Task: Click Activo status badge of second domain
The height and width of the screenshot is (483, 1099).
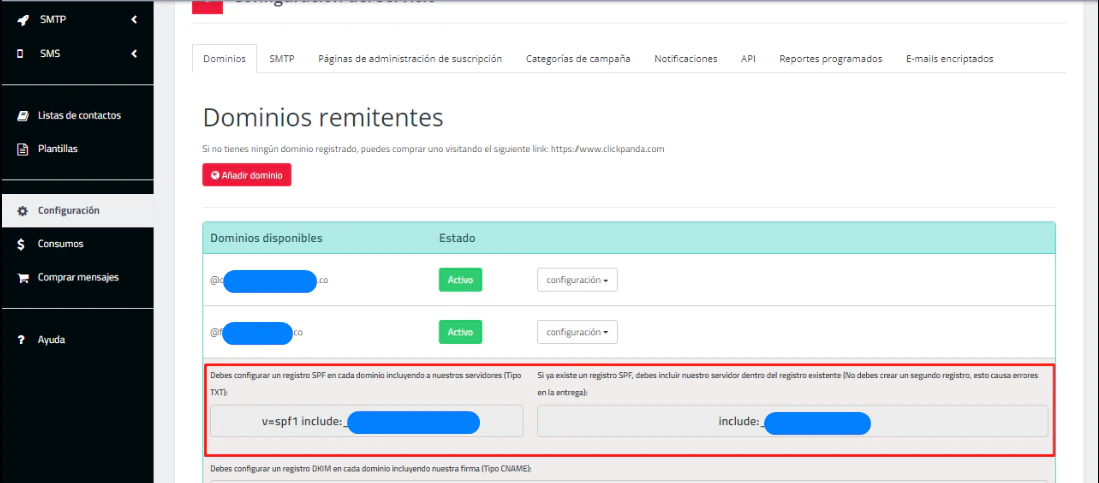Action: click(460, 332)
